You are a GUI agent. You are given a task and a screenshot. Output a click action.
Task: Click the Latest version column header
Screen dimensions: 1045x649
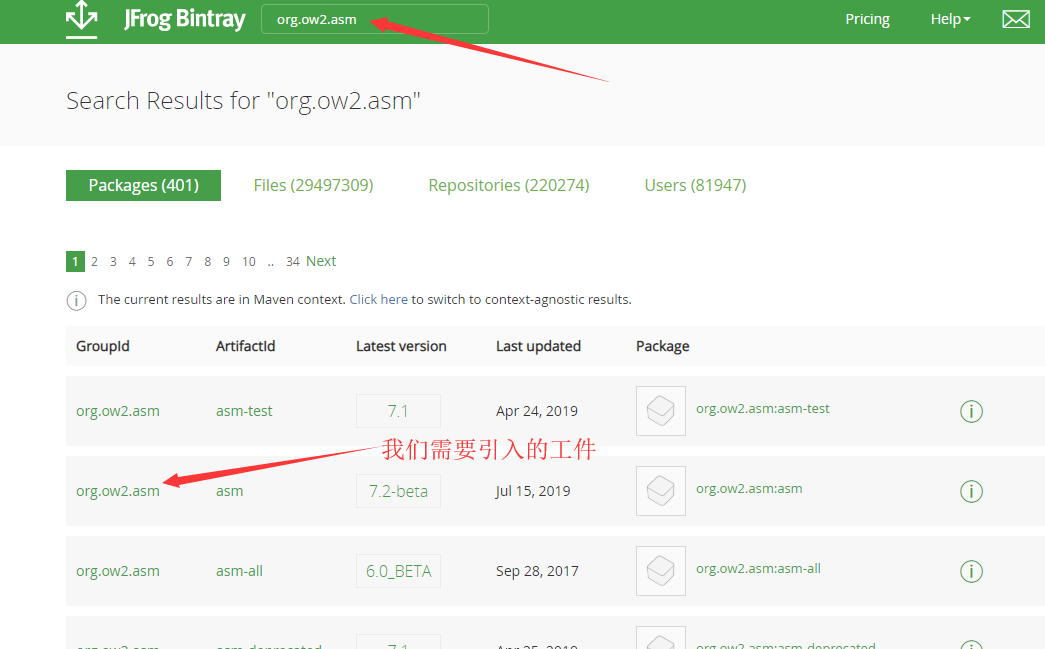tap(401, 346)
